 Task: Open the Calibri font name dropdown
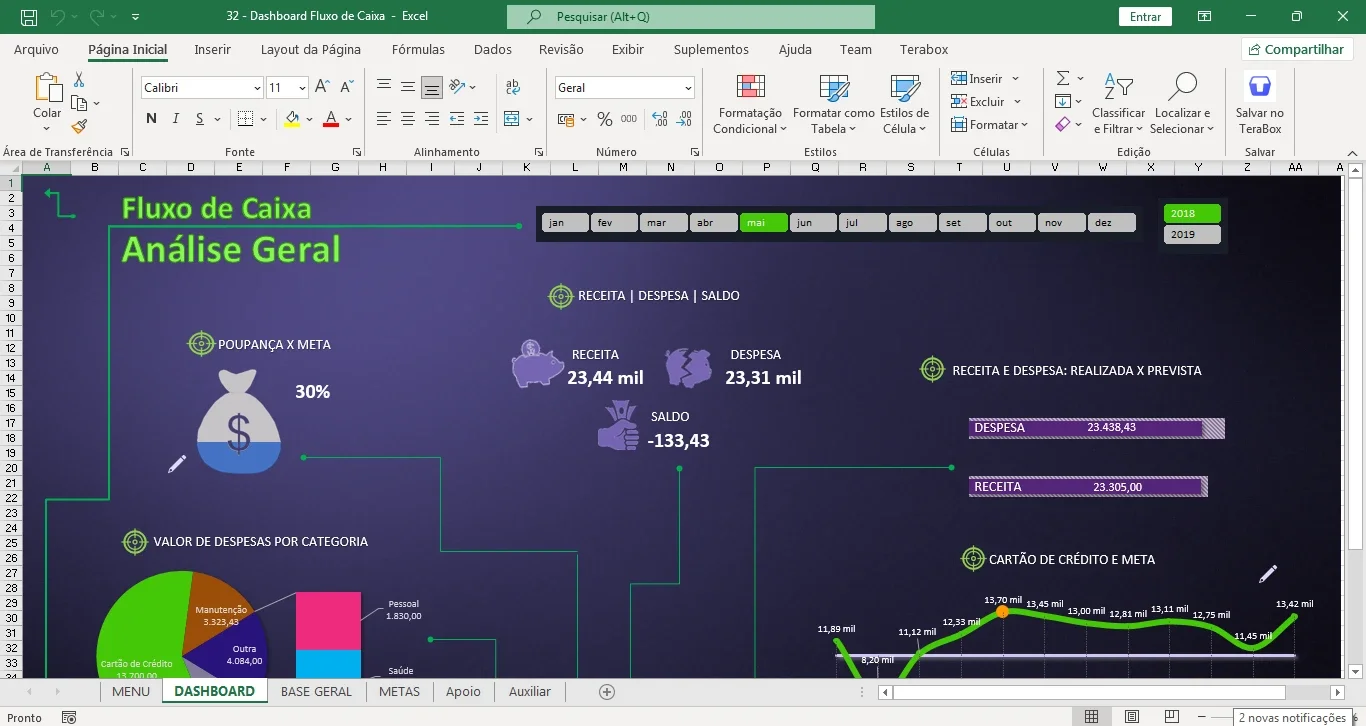point(257,88)
